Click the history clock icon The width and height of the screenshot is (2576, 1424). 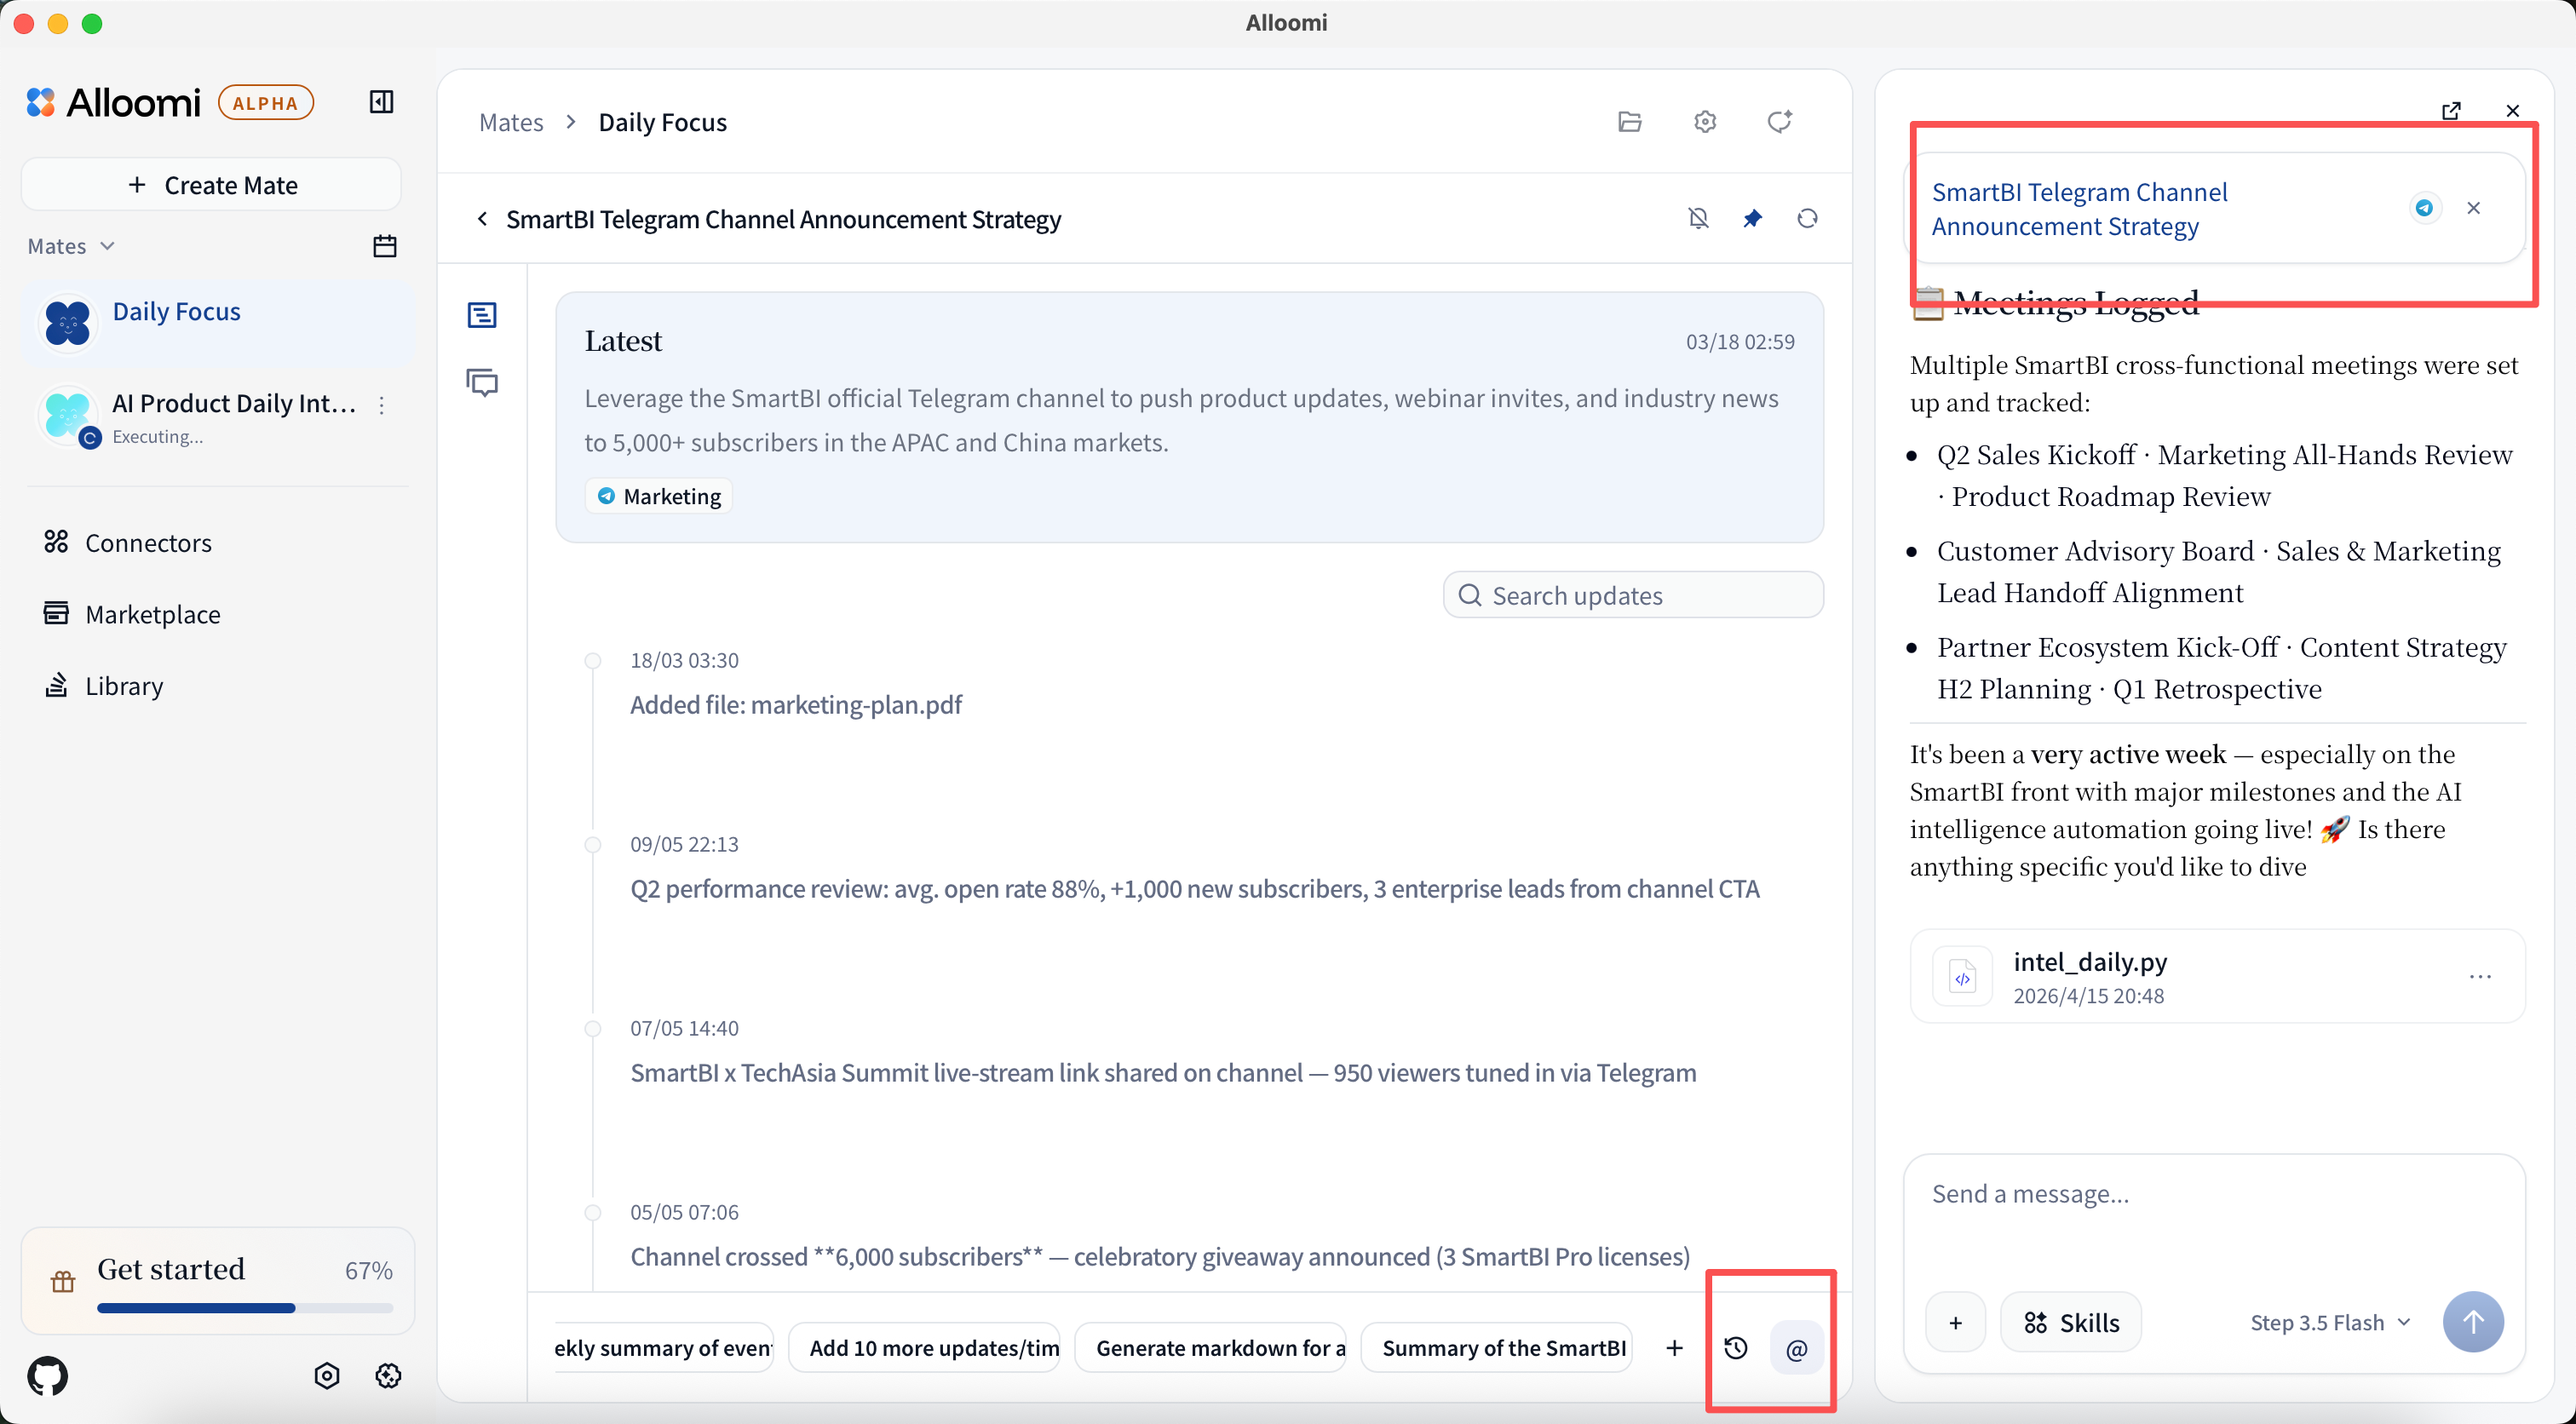click(x=1736, y=1348)
